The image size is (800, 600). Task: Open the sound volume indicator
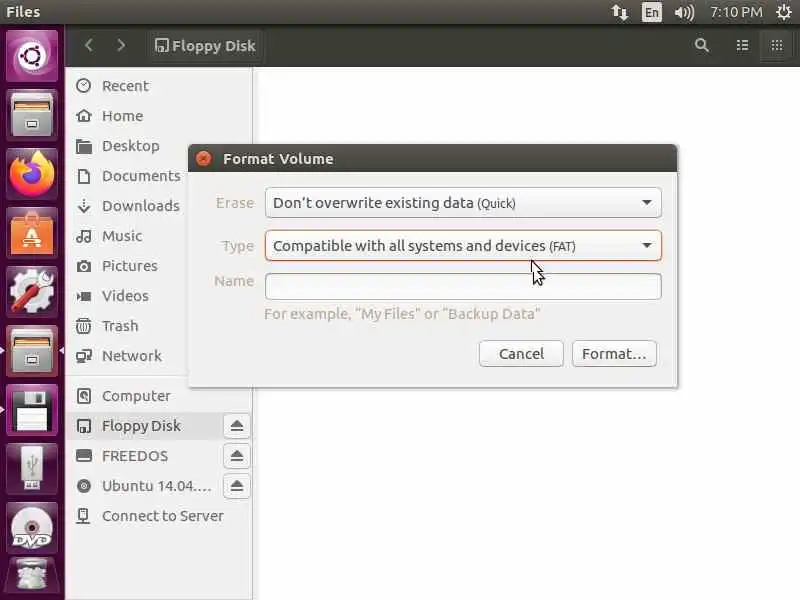click(684, 12)
